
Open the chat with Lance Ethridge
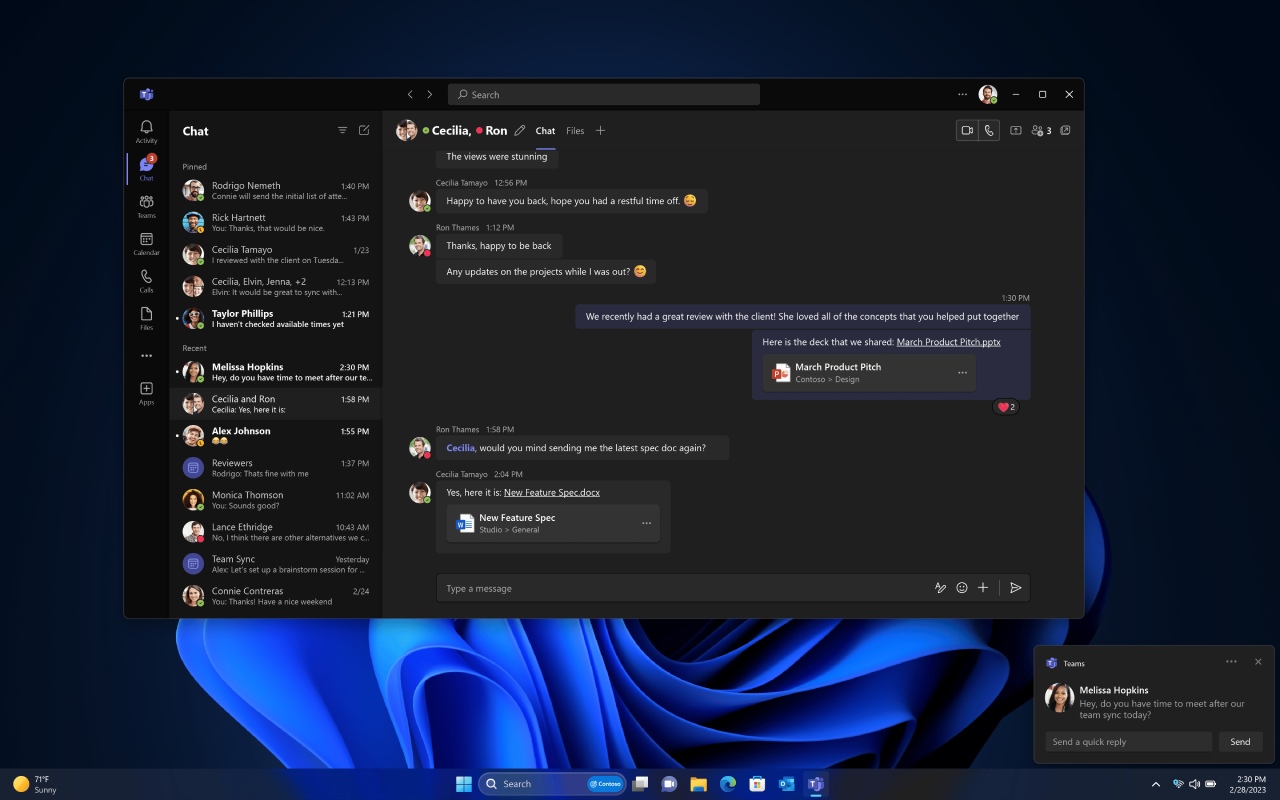pyautogui.click(x=275, y=532)
